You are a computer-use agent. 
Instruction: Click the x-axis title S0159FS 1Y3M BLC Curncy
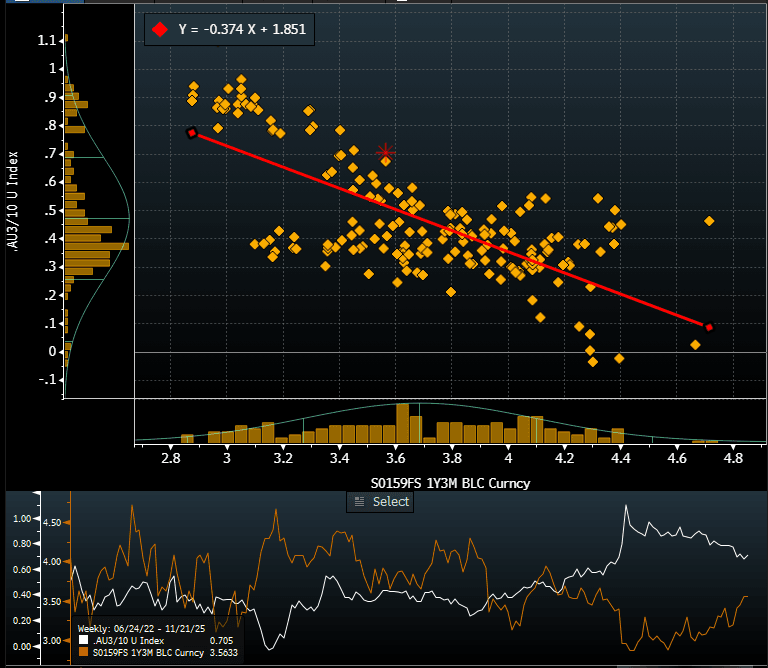[x=450, y=483]
